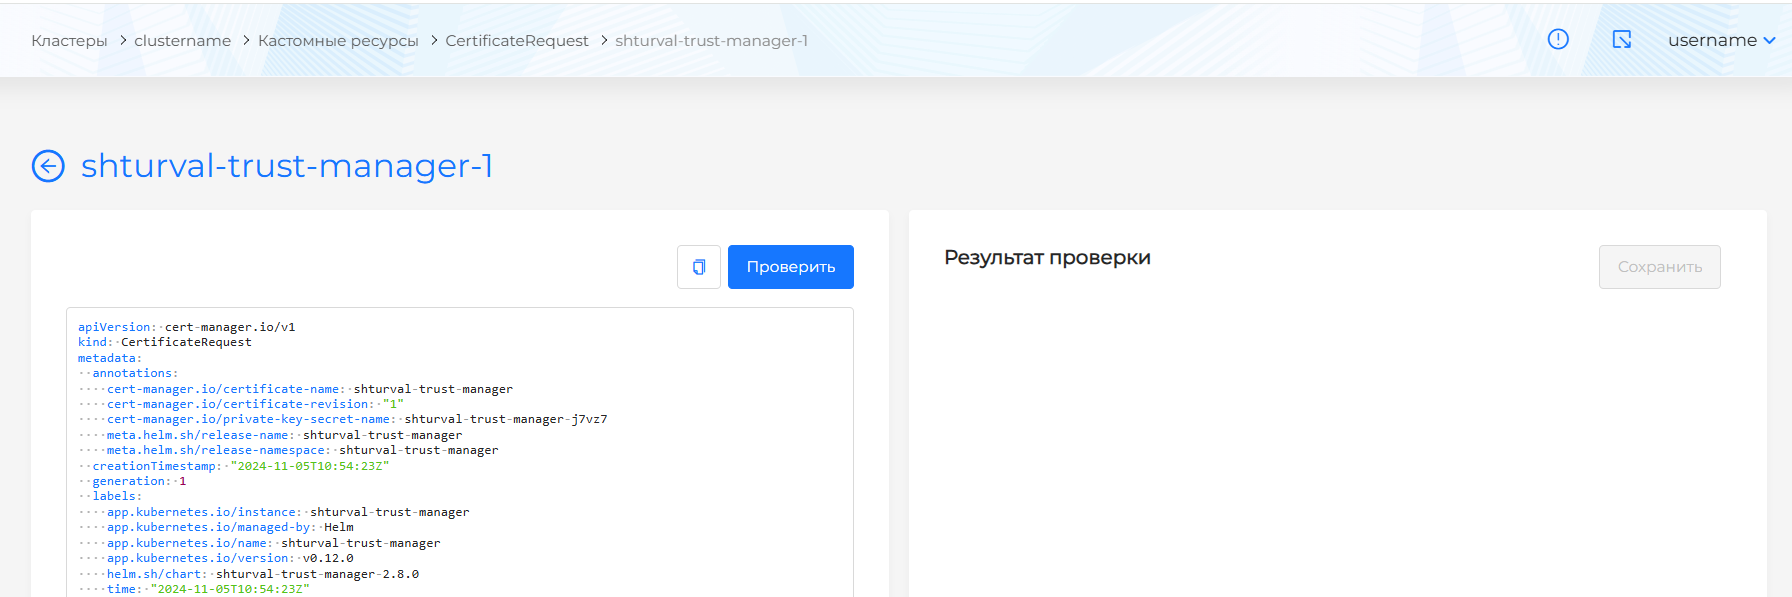Go to Кластеры in the breadcrumb
The height and width of the screenshot is (597, 1792).
point(69,41)
